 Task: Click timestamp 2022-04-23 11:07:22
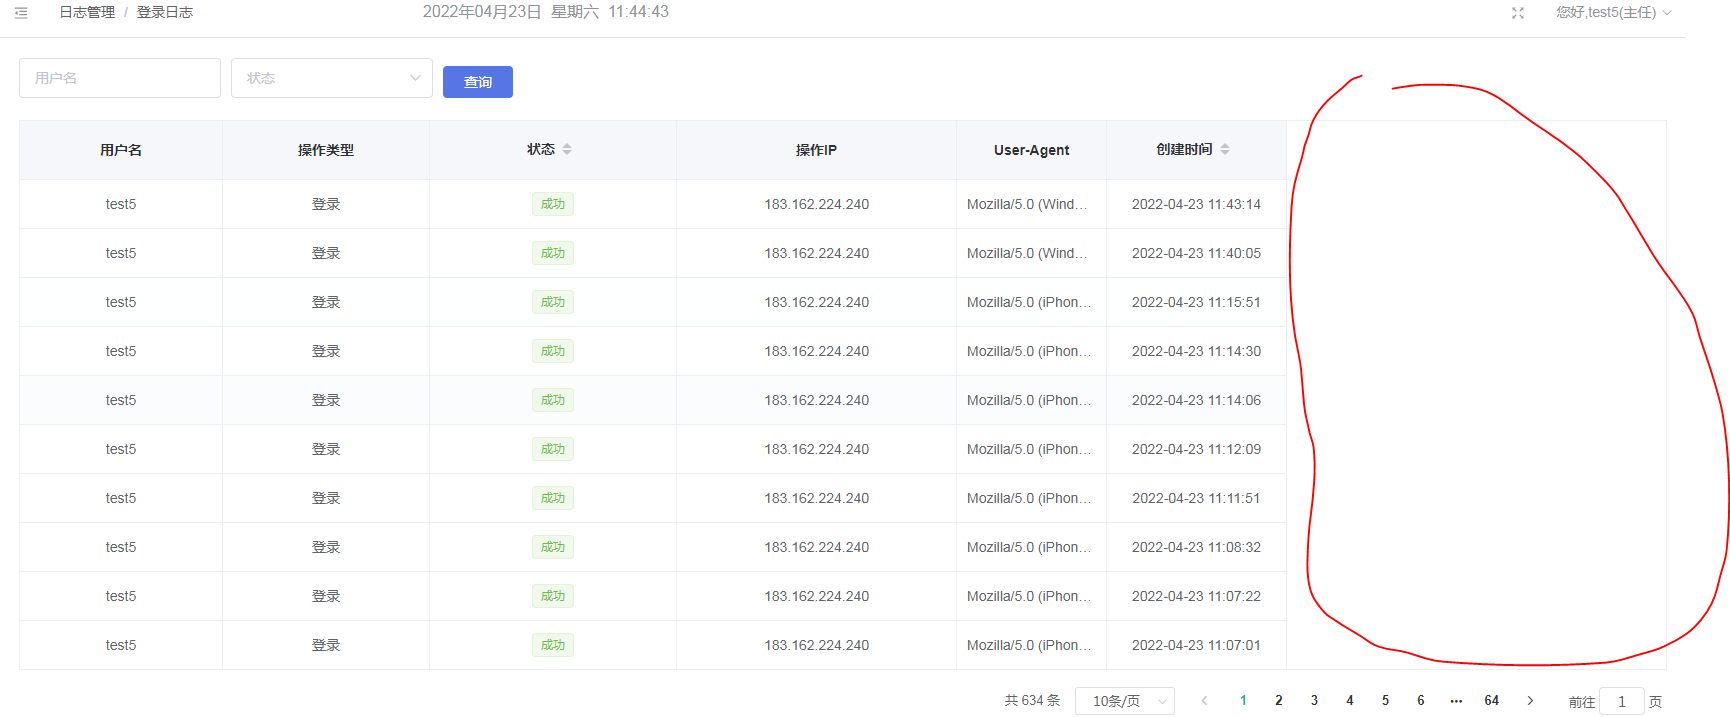(x=1196, y=596)
